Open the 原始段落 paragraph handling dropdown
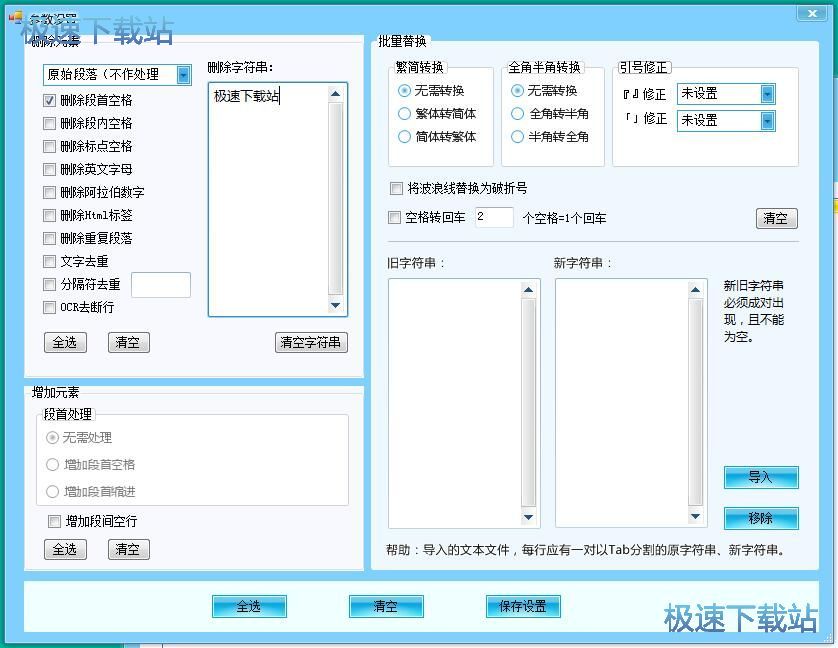The image size is (838, 648). tap(183, 75)
